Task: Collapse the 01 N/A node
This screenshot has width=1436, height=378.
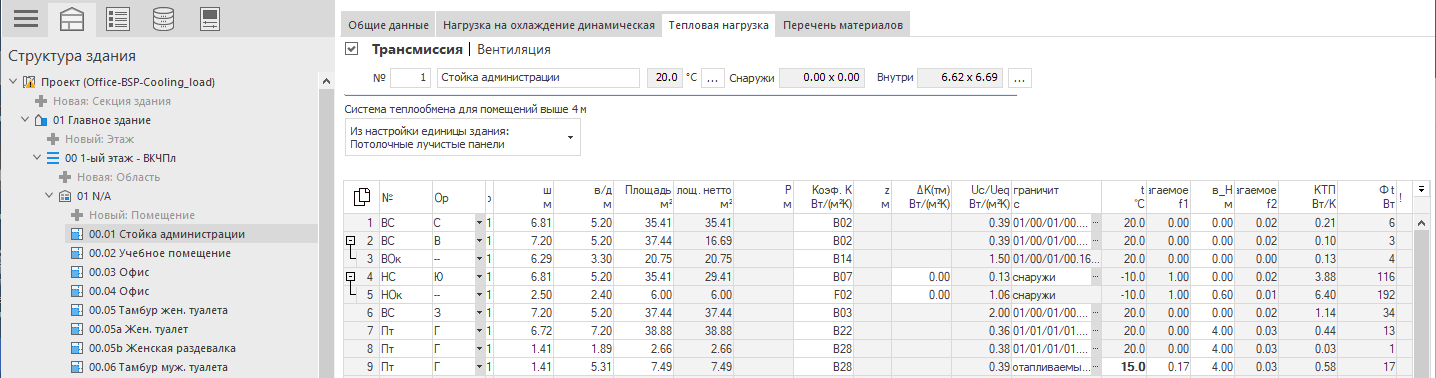Action: click(x=48, y=196)
